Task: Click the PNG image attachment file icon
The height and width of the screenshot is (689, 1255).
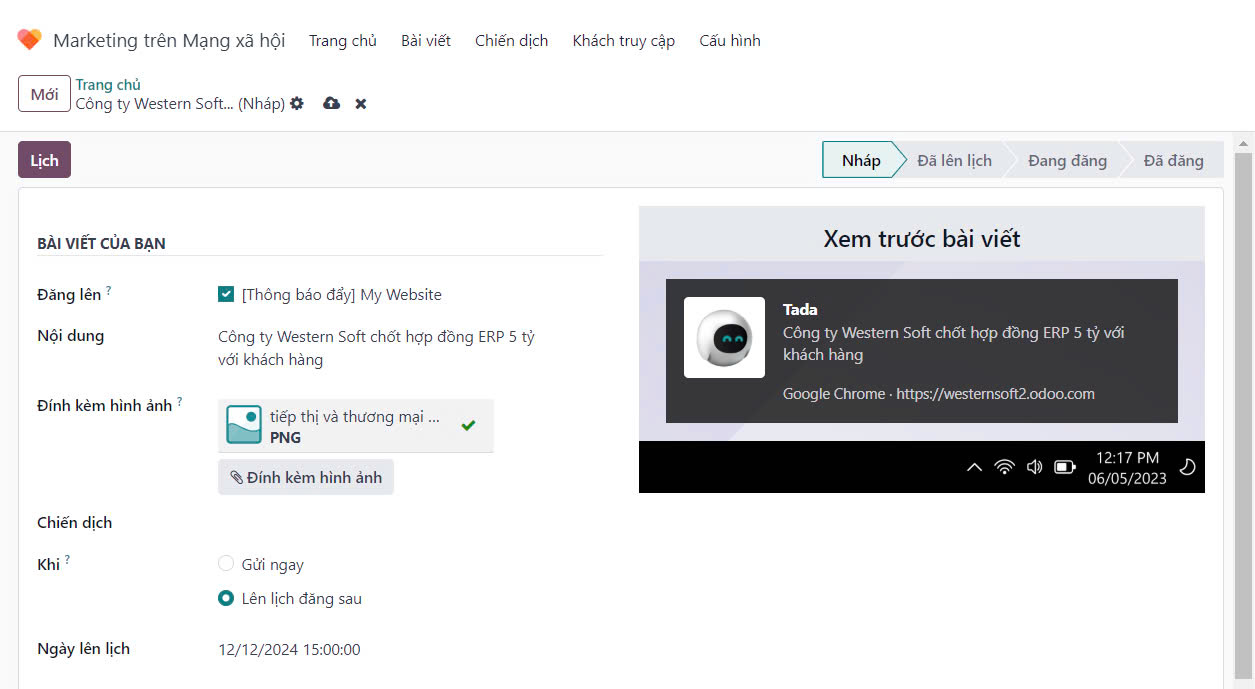Action: coord(244,425)
